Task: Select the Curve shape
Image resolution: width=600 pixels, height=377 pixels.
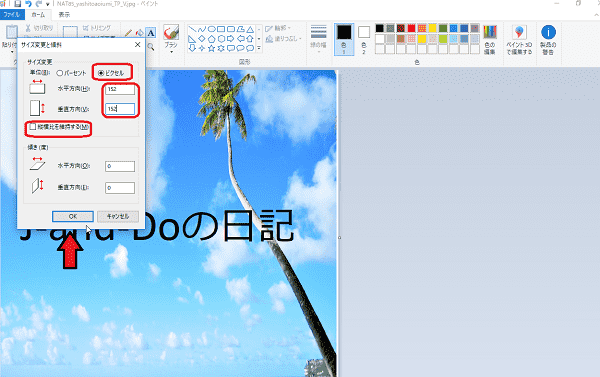Action: tap(202, 29)
